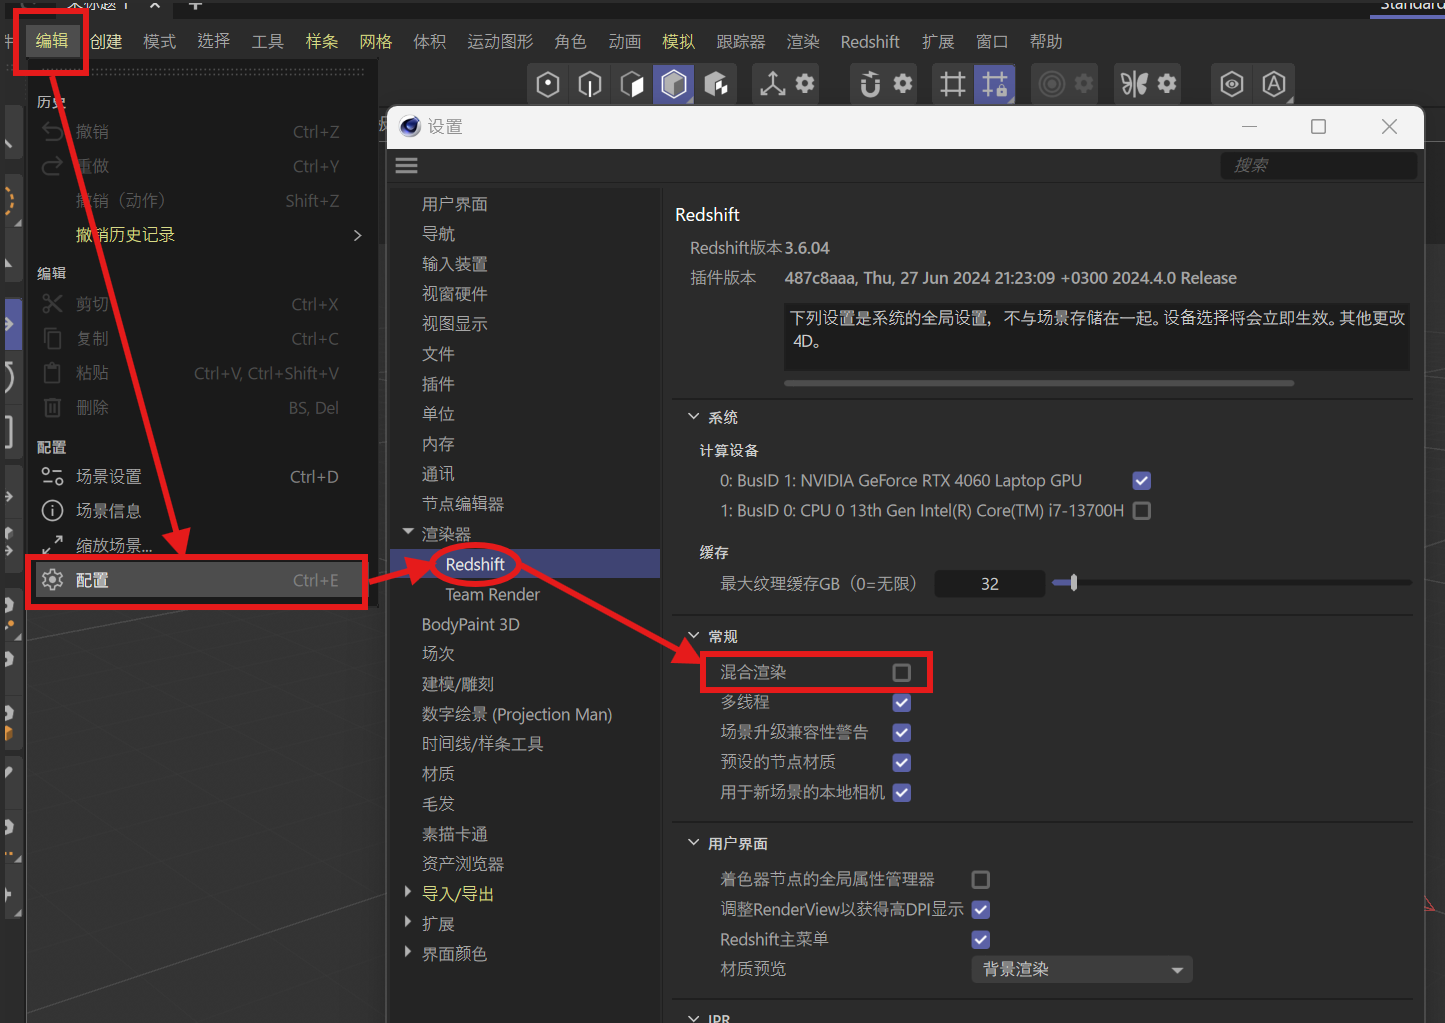The image size is (1445, 1023).
Task: Collapse the 常规 section
Action: click(694, 636)
